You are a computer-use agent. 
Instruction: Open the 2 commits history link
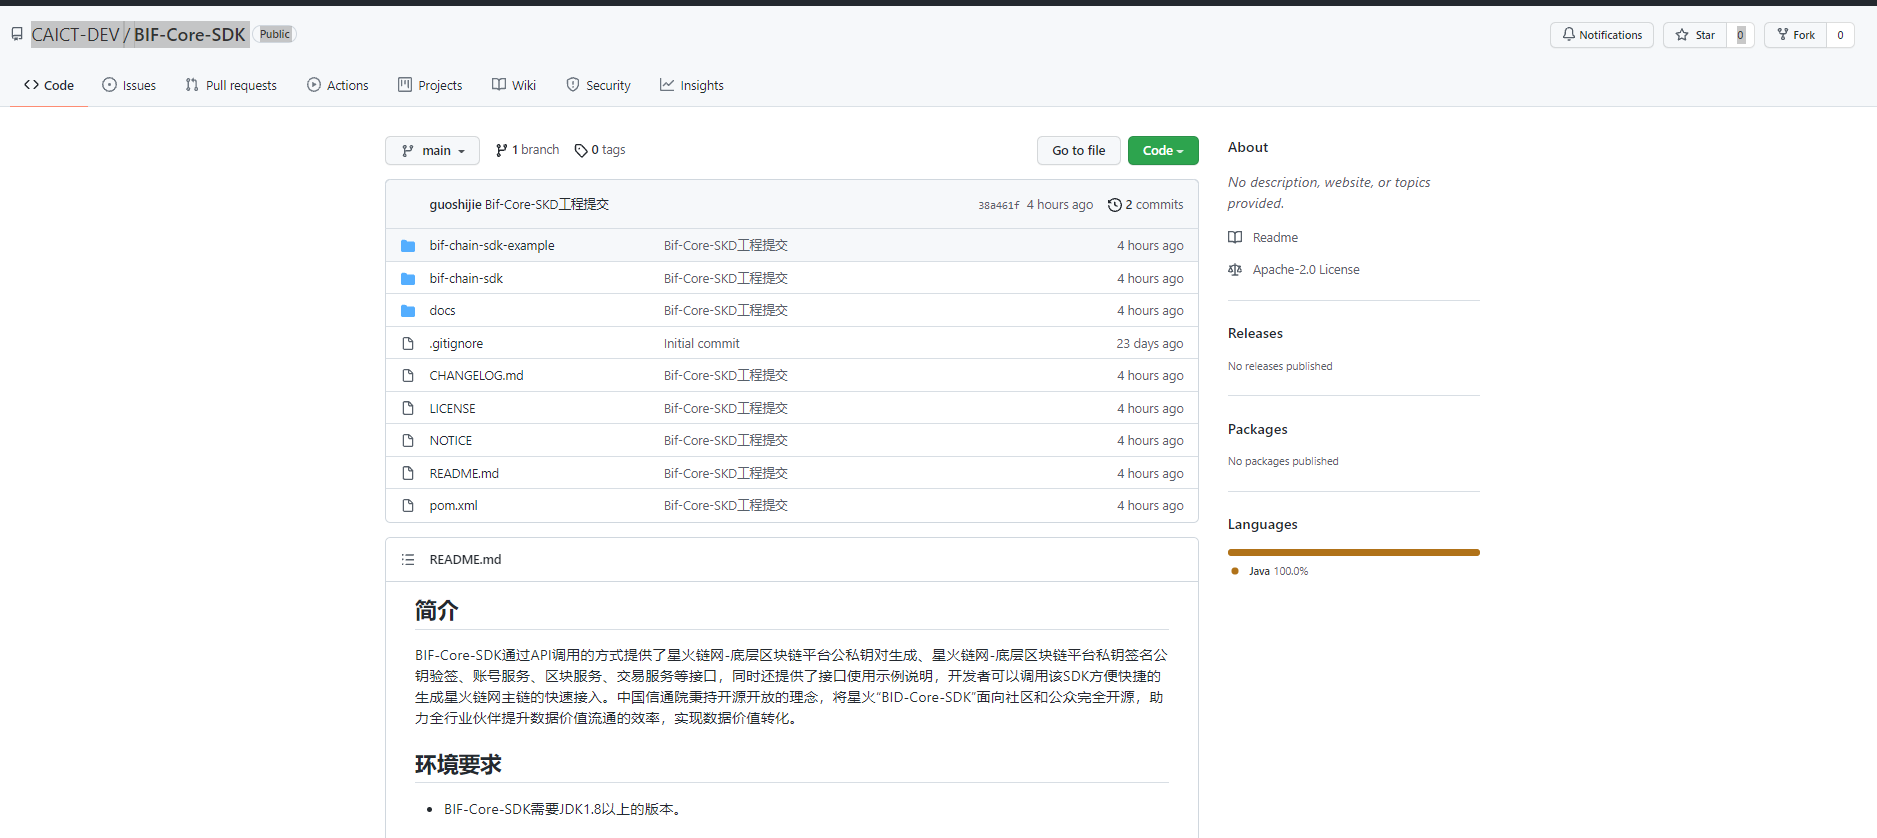[x=1146, y=205]
